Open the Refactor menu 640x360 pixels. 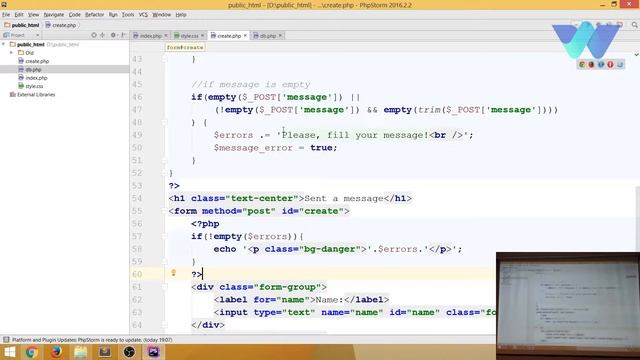click(94, 15)
